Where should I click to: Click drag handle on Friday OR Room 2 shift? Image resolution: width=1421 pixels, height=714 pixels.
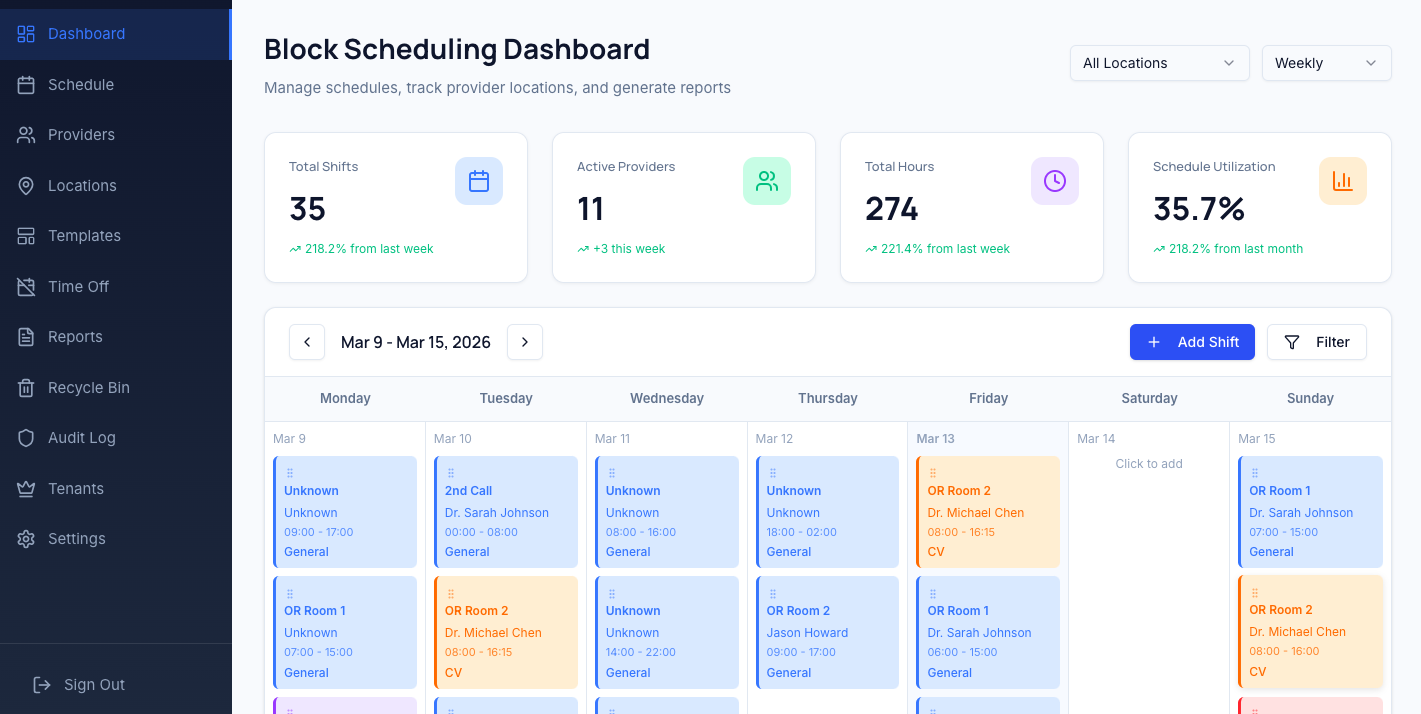[933, 473]
